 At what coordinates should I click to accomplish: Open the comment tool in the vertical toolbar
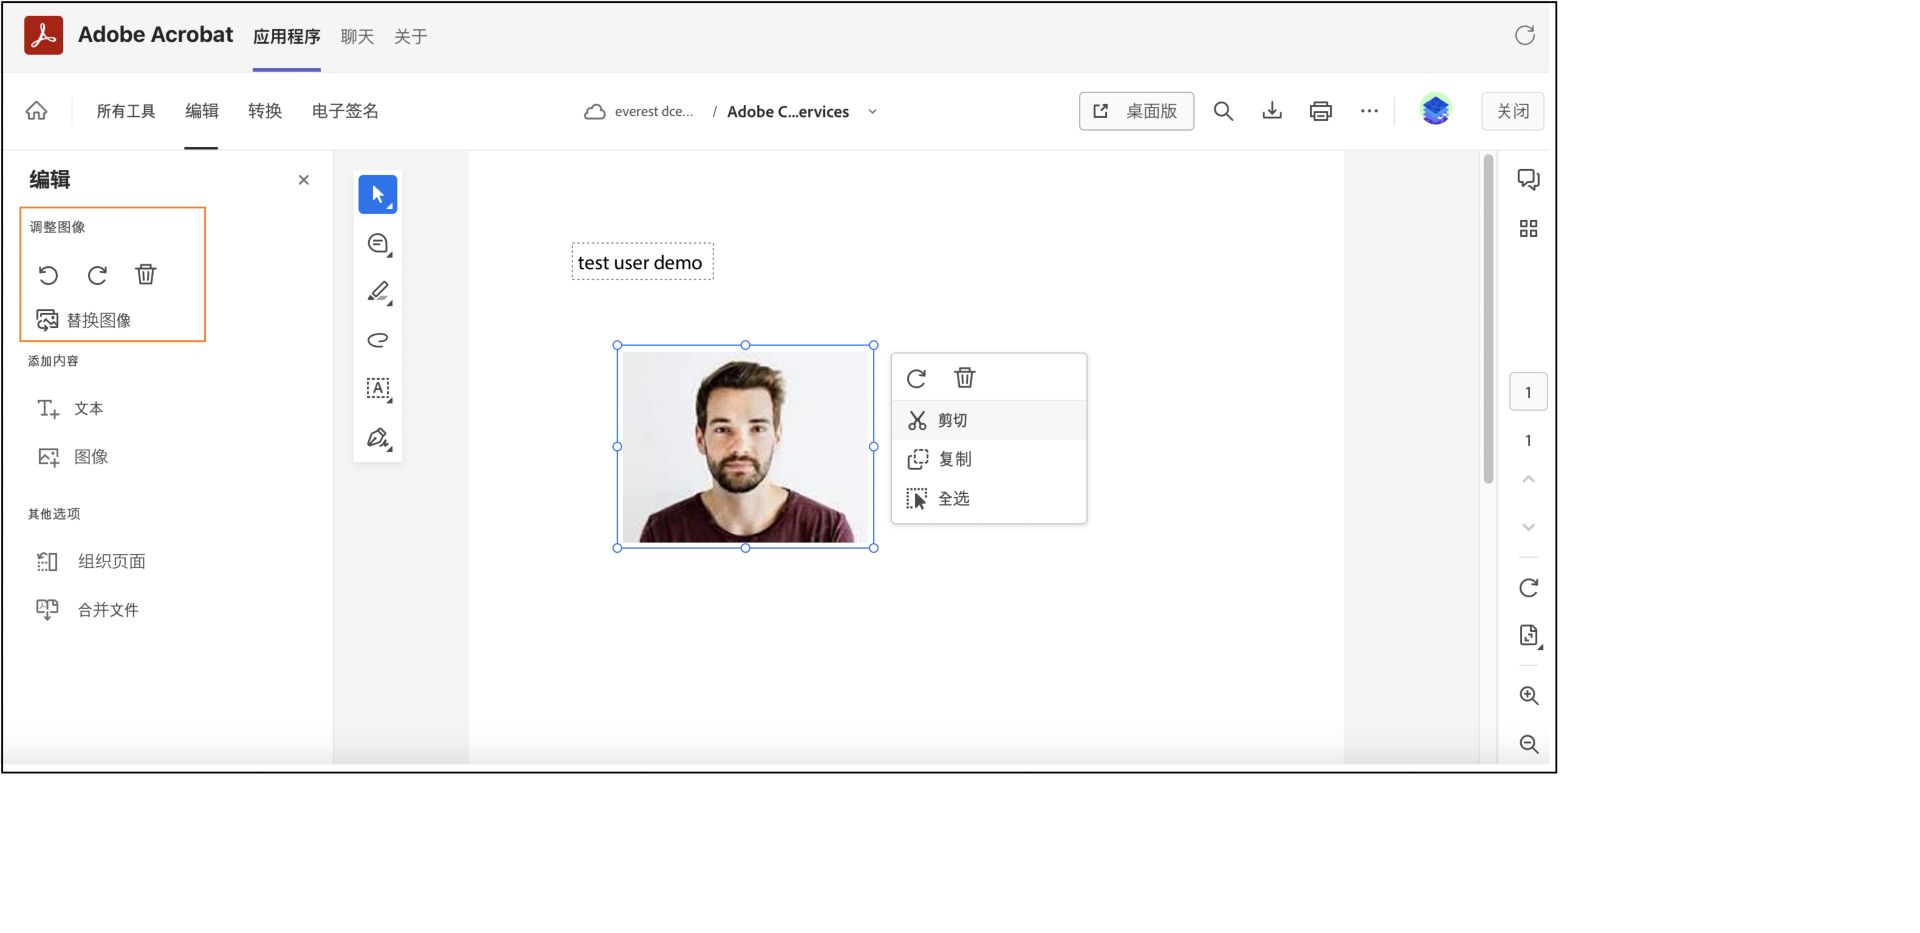[x=378, y=243]
